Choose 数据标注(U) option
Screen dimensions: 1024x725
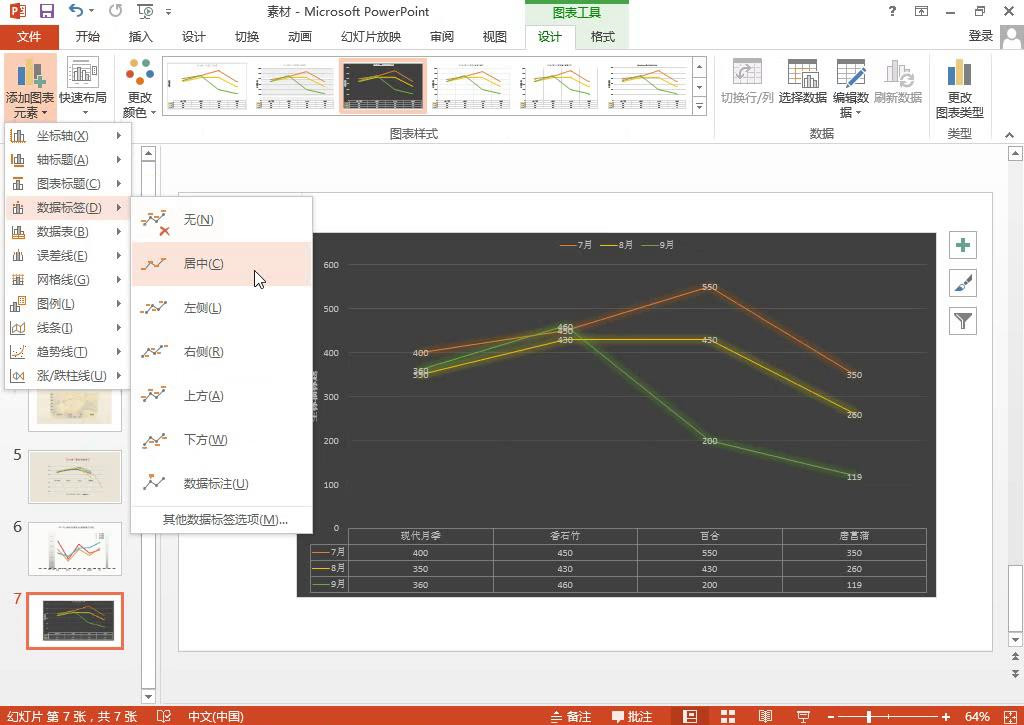(x=221, y=483)
